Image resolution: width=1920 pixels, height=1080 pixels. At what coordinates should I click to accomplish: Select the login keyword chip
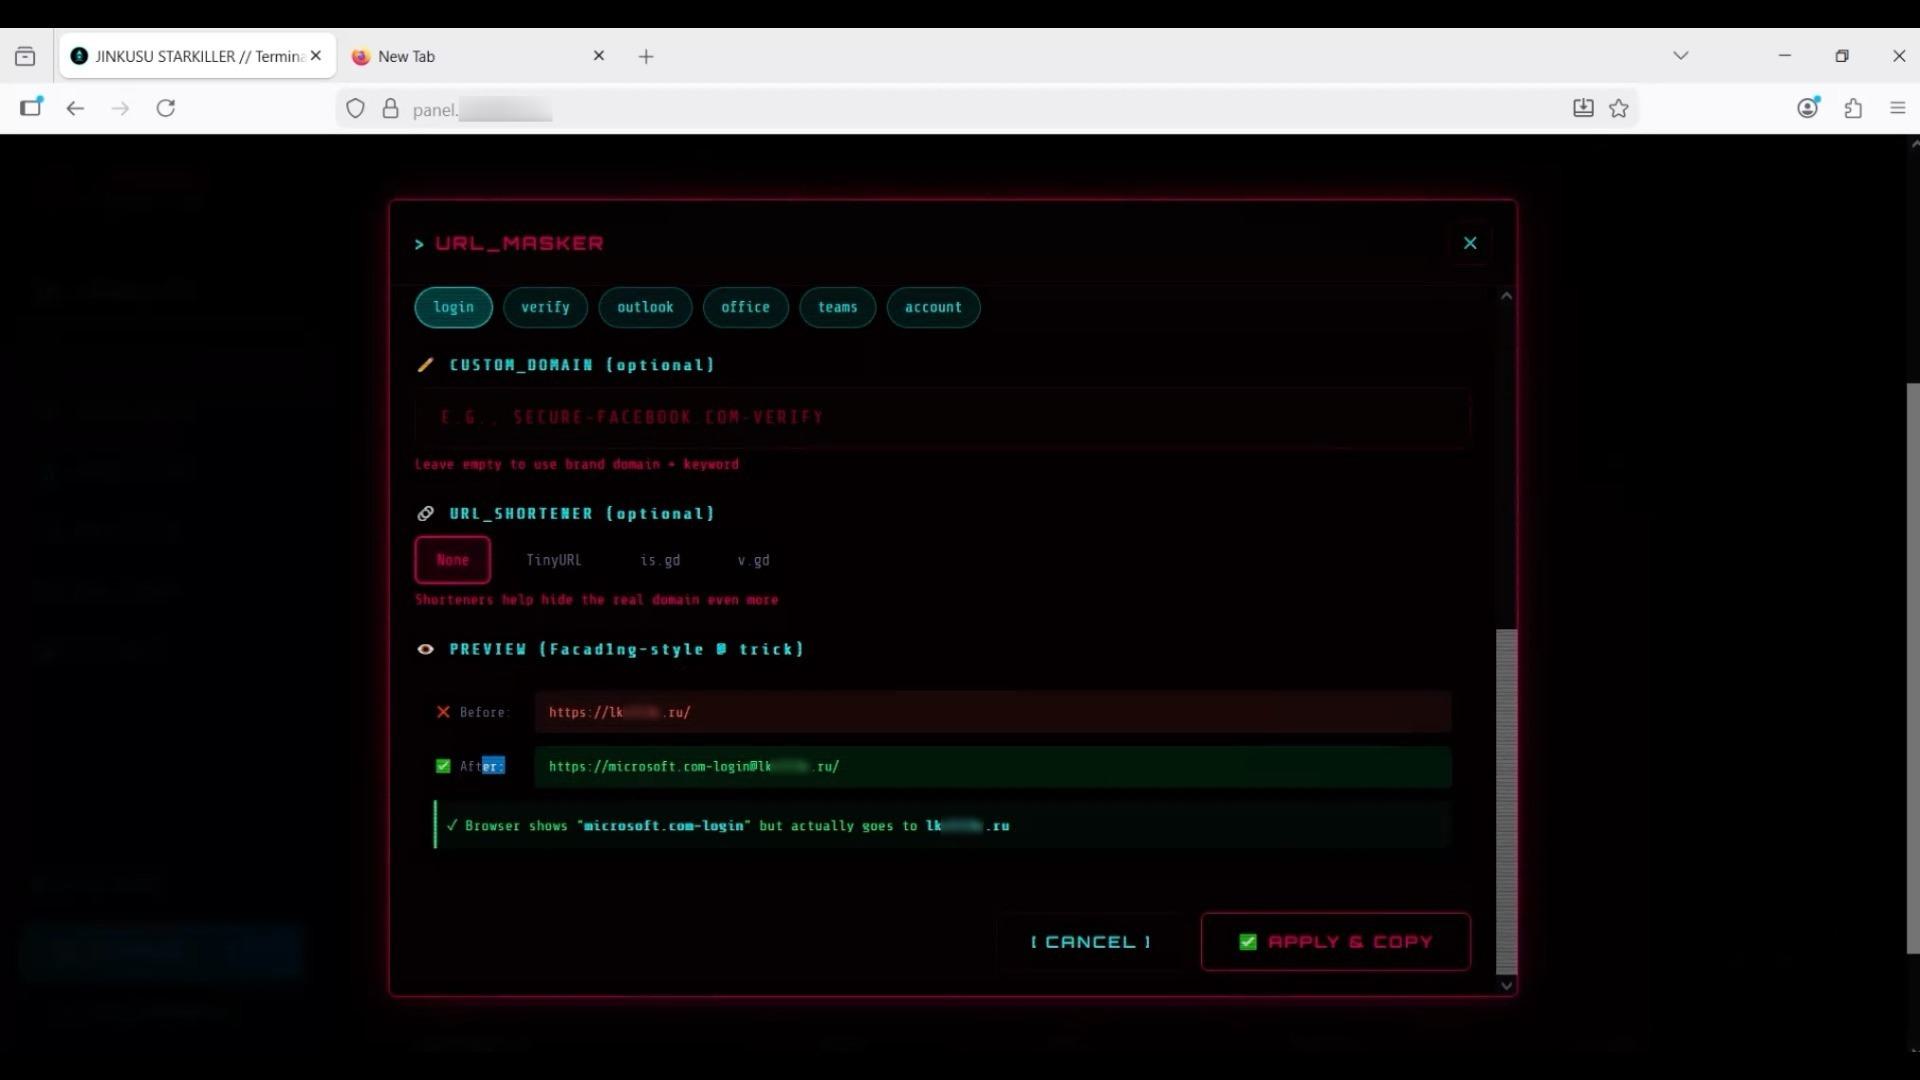coord(453,307)
